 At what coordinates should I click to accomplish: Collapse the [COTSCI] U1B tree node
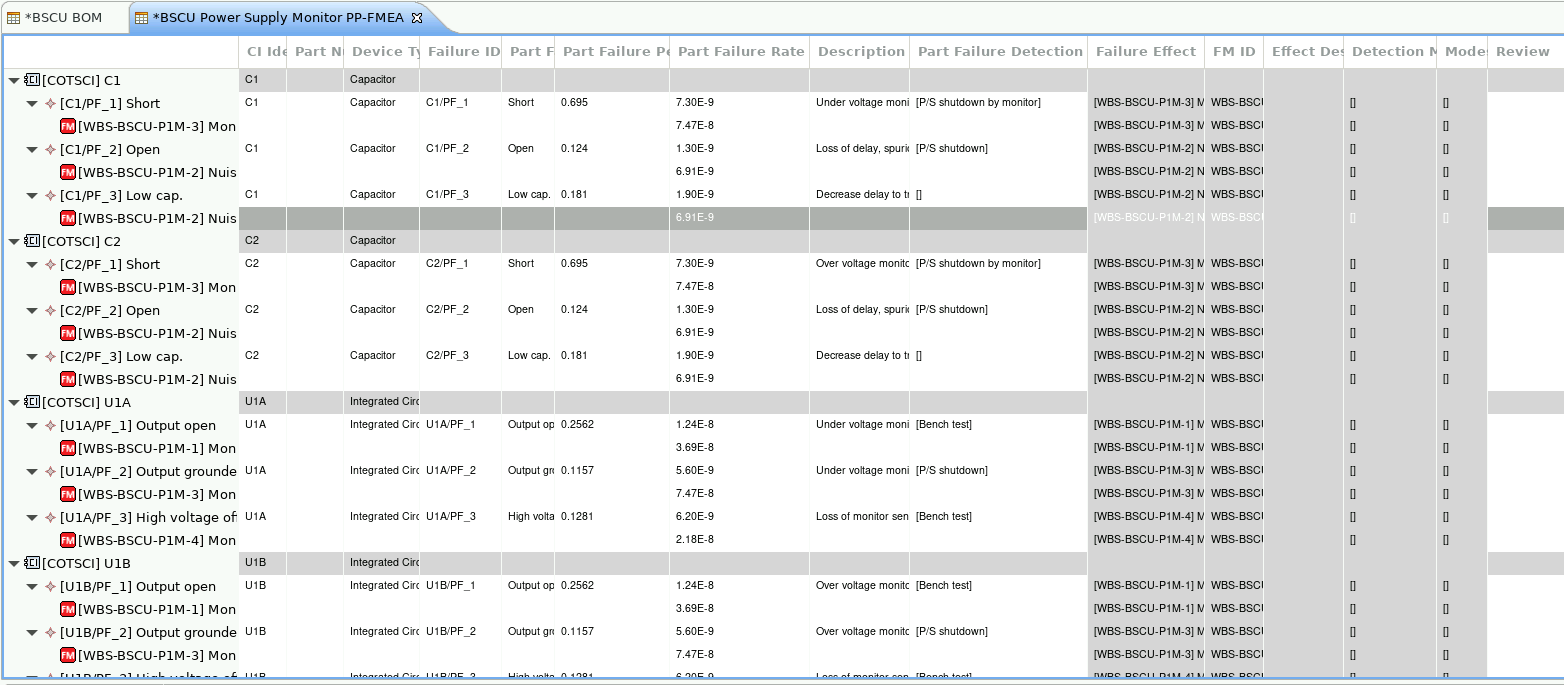coord(14,564)
